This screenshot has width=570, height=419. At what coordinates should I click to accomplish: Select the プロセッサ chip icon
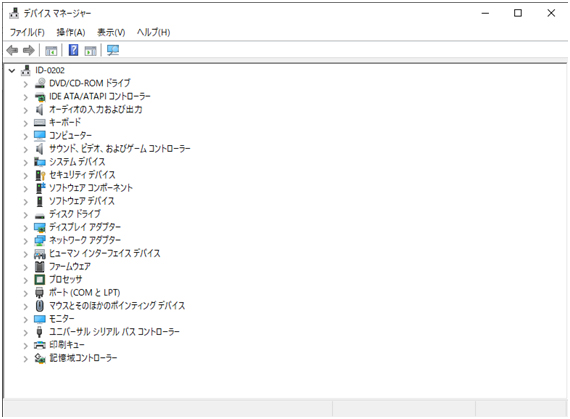click(x=40, y=279)
